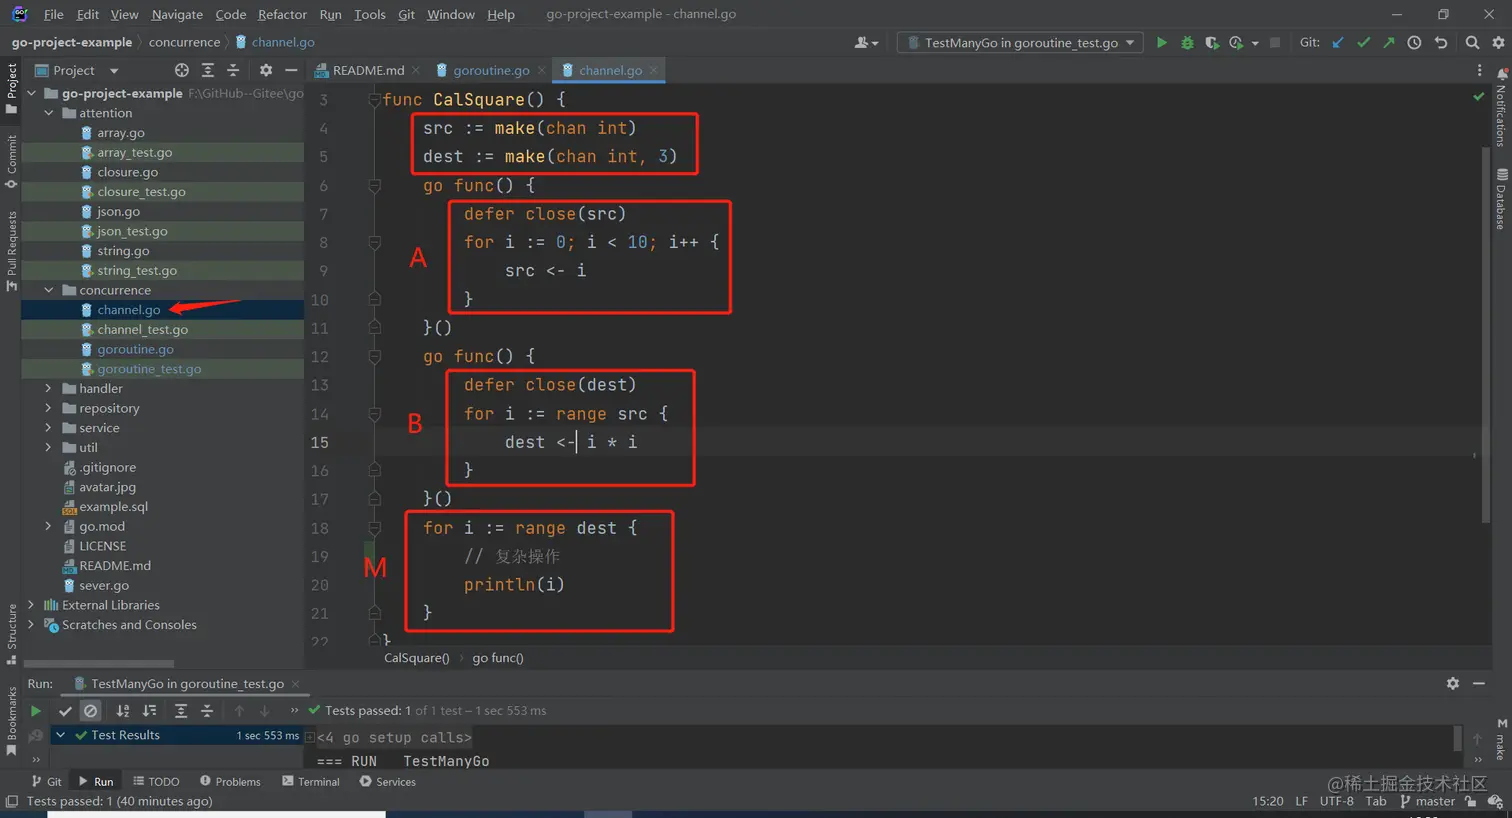The image size is (1512, 818).
Task: Open the user account dropdown icon
Action: click(x=866, y=43)
